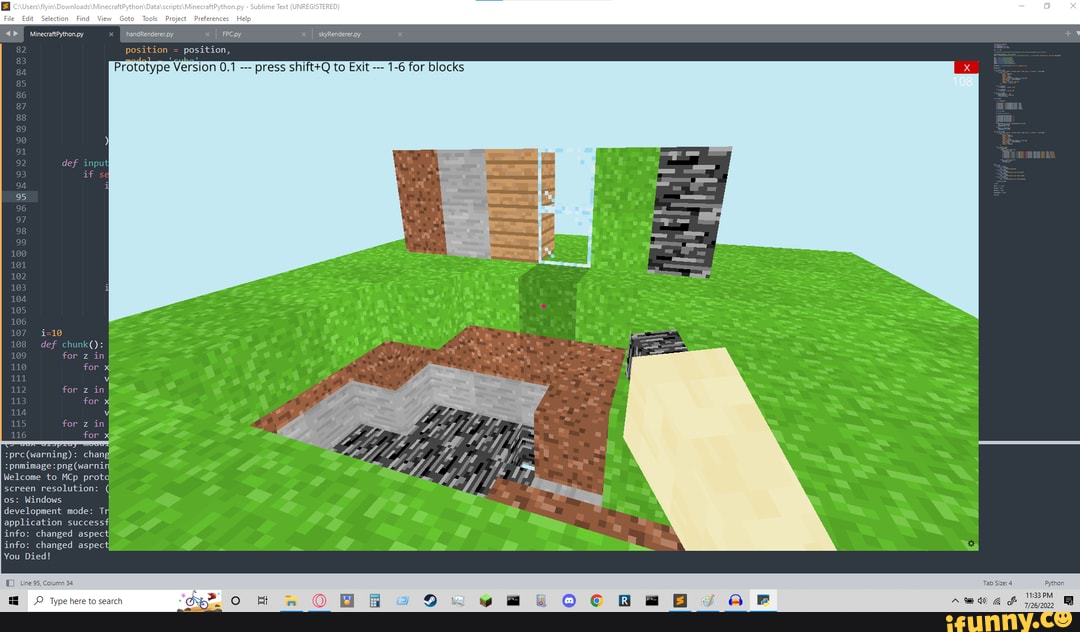Open the notification center icon

click(x=1069, y=601)
